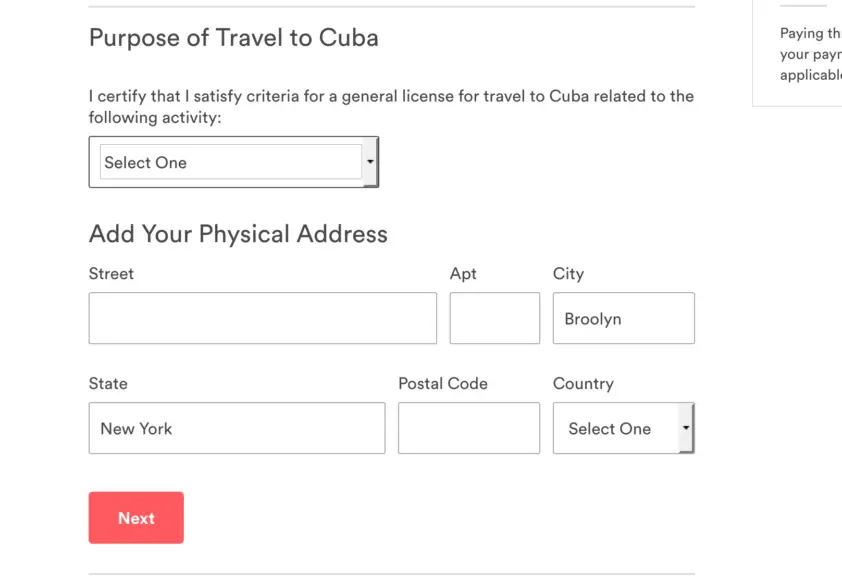842x576 pixels.
Task: Open the Country Select One dropdown
Action: click(623, 428)
